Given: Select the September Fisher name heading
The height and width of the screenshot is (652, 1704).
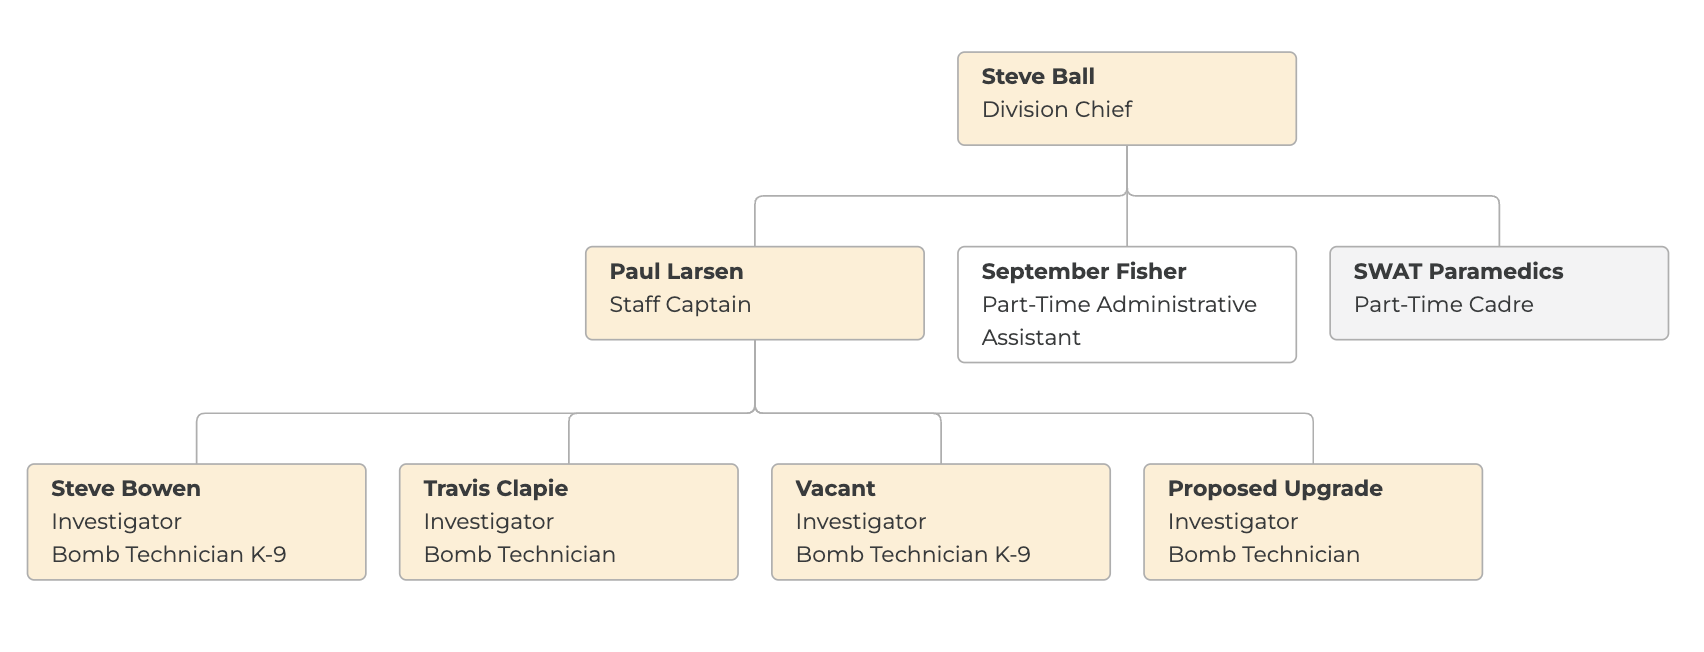Looking at the screenshot, I should tap(1083, 272).
